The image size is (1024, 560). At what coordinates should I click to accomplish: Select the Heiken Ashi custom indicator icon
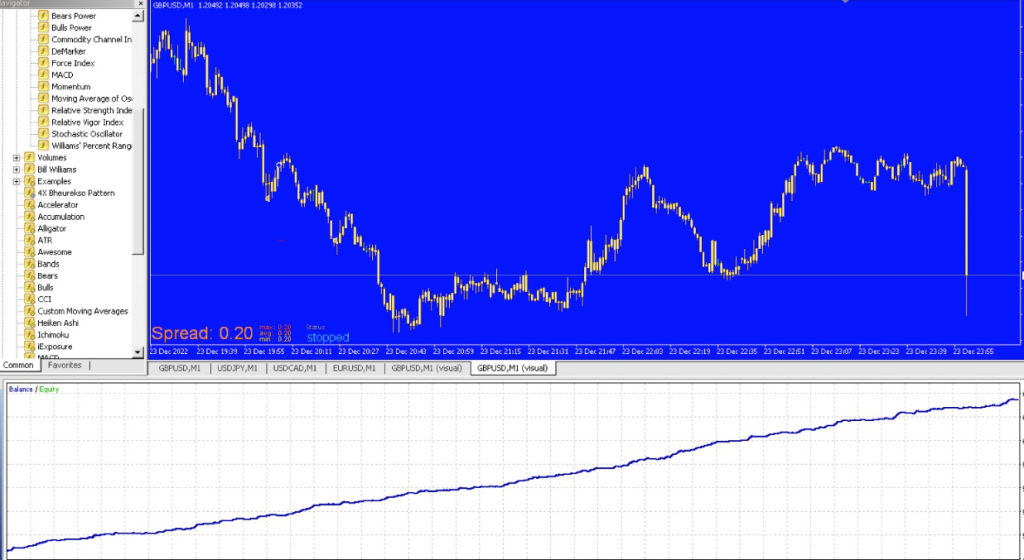pyautogui.click(x=29, y=323)
